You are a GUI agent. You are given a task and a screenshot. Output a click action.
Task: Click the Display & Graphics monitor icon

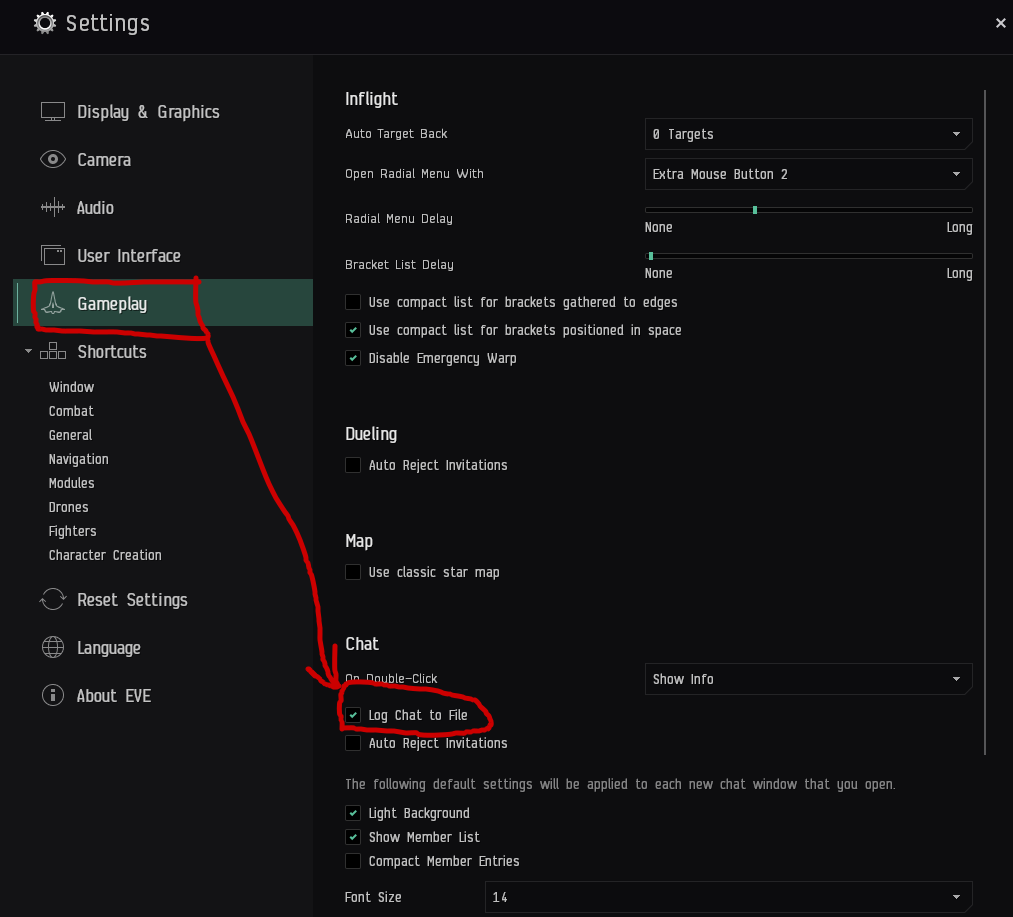tap(53, 112)
